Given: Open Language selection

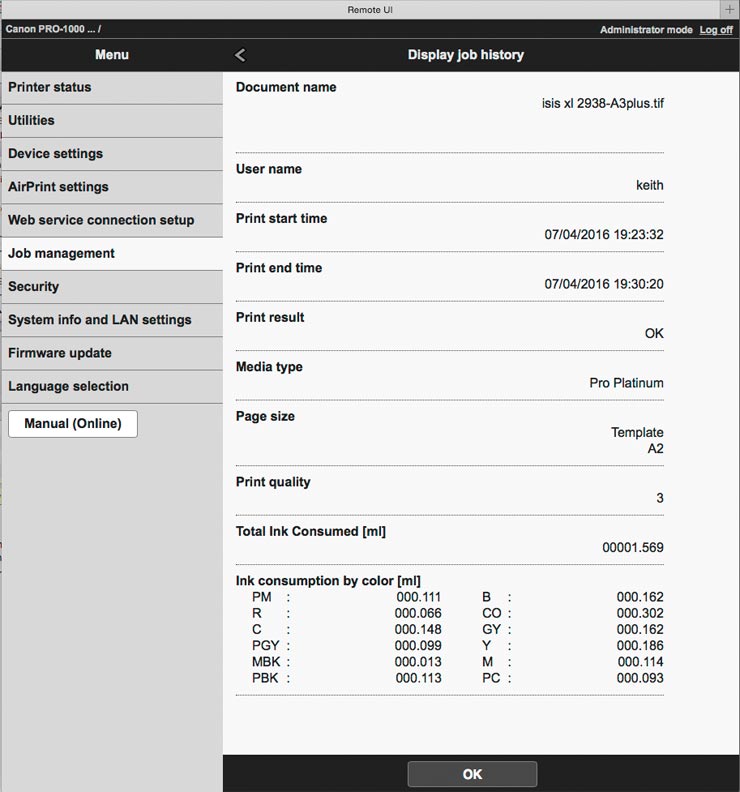Looking at the screenshot, I should pos(112,387).
